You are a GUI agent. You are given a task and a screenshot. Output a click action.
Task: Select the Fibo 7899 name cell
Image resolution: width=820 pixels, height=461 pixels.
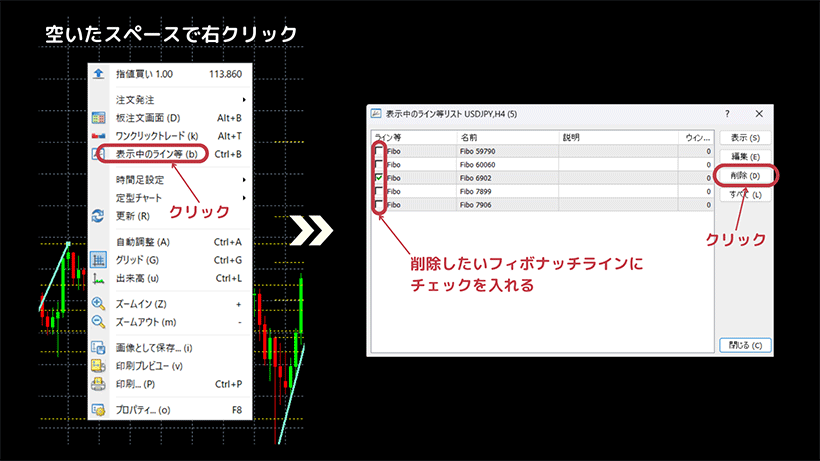pyautogui.click(x=508, y=191)
